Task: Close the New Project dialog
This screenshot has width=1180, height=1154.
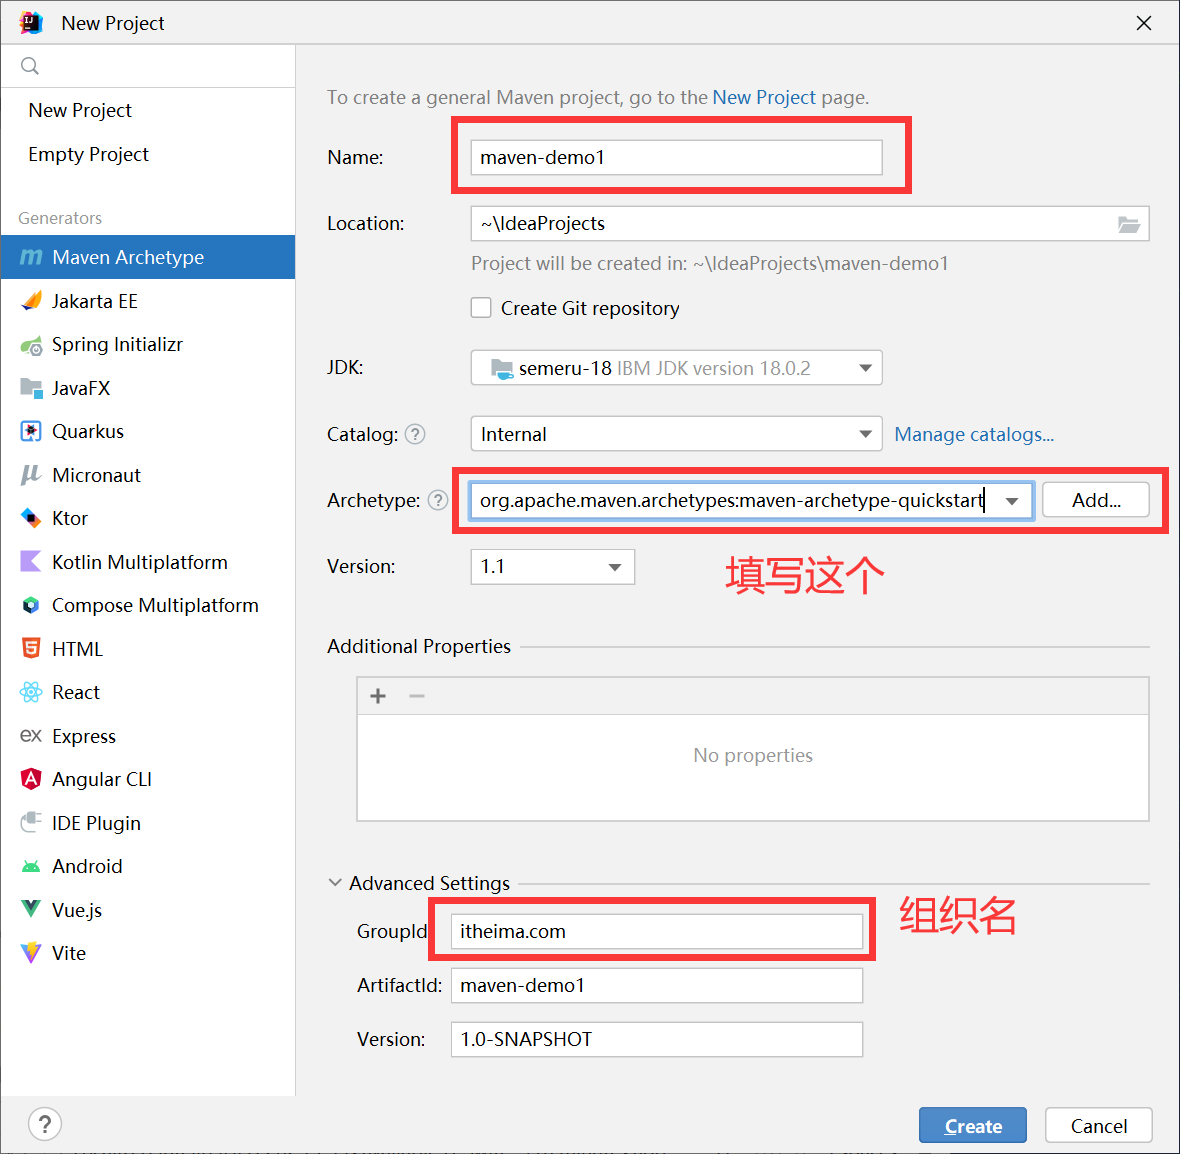Action: tap(1144, 23)
